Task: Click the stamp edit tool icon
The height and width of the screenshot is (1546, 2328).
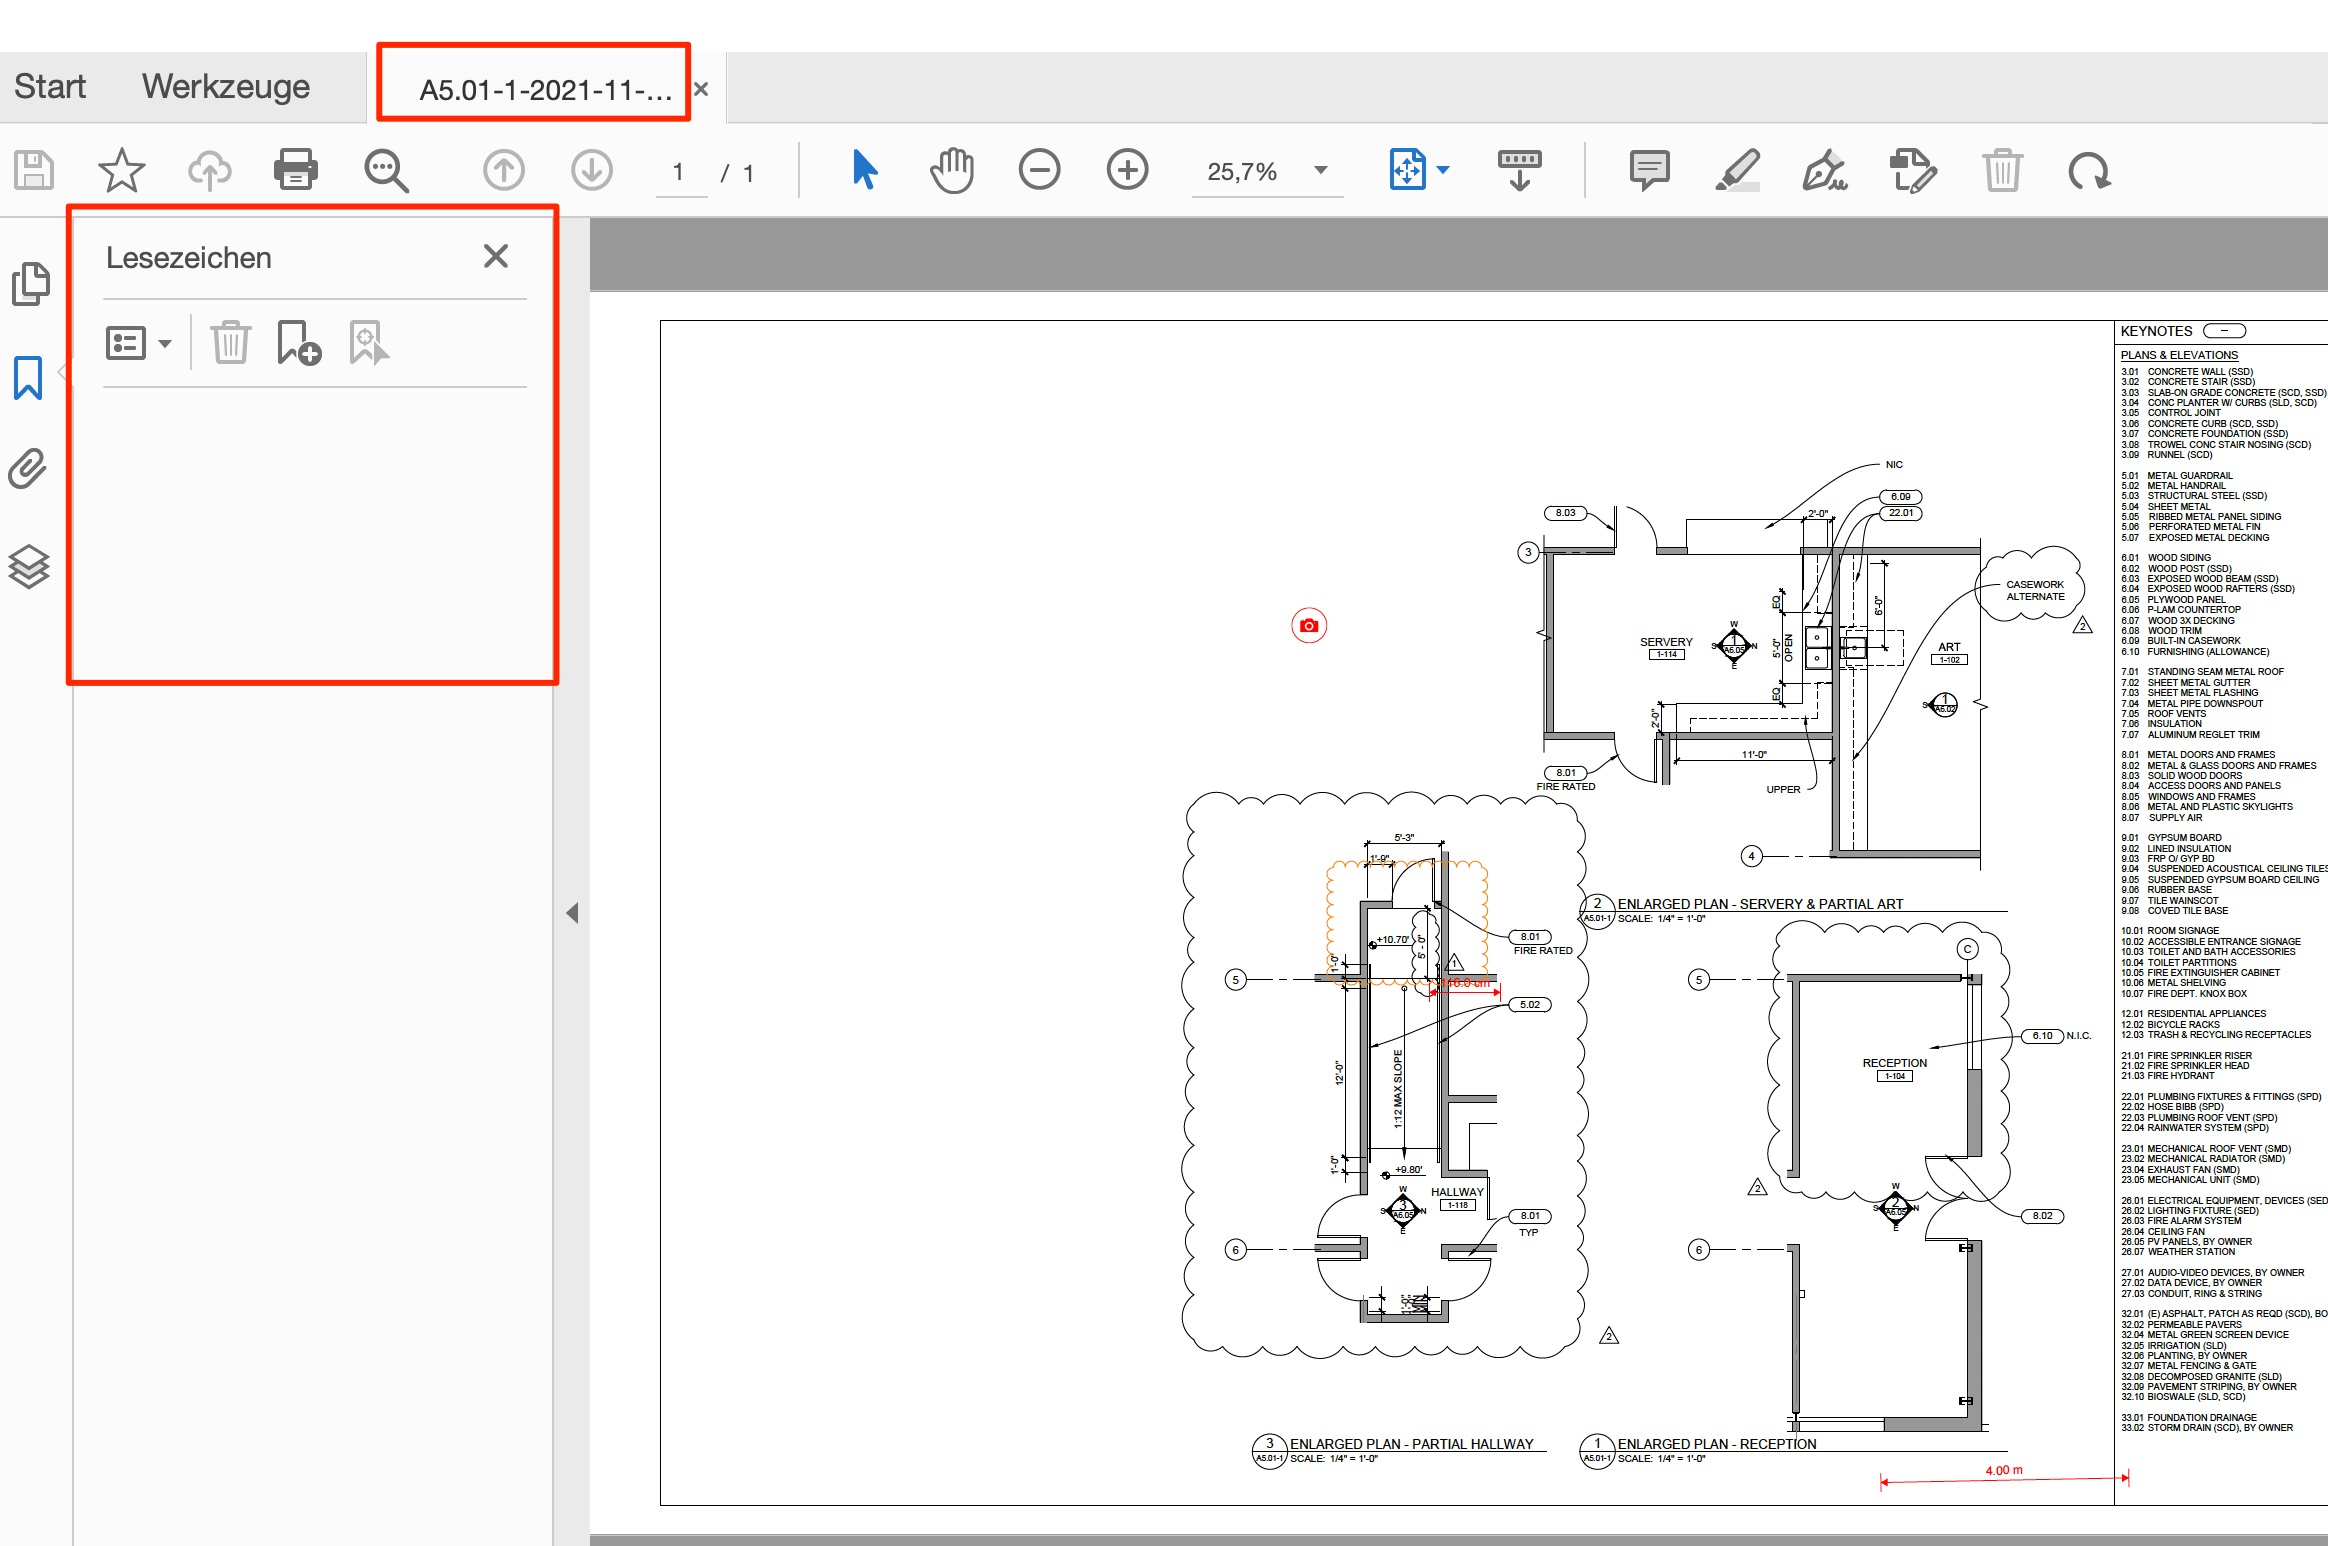Action: pos(1914,170)
